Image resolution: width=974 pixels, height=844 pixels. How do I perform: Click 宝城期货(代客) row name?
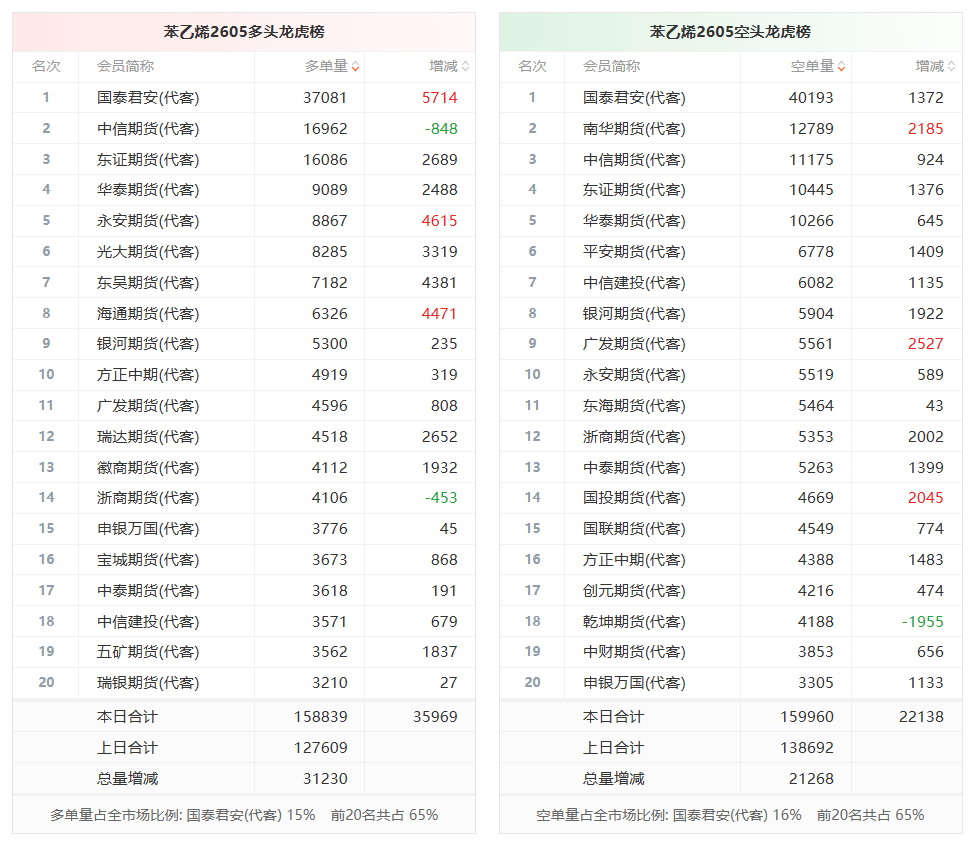(x=148, y=560)
